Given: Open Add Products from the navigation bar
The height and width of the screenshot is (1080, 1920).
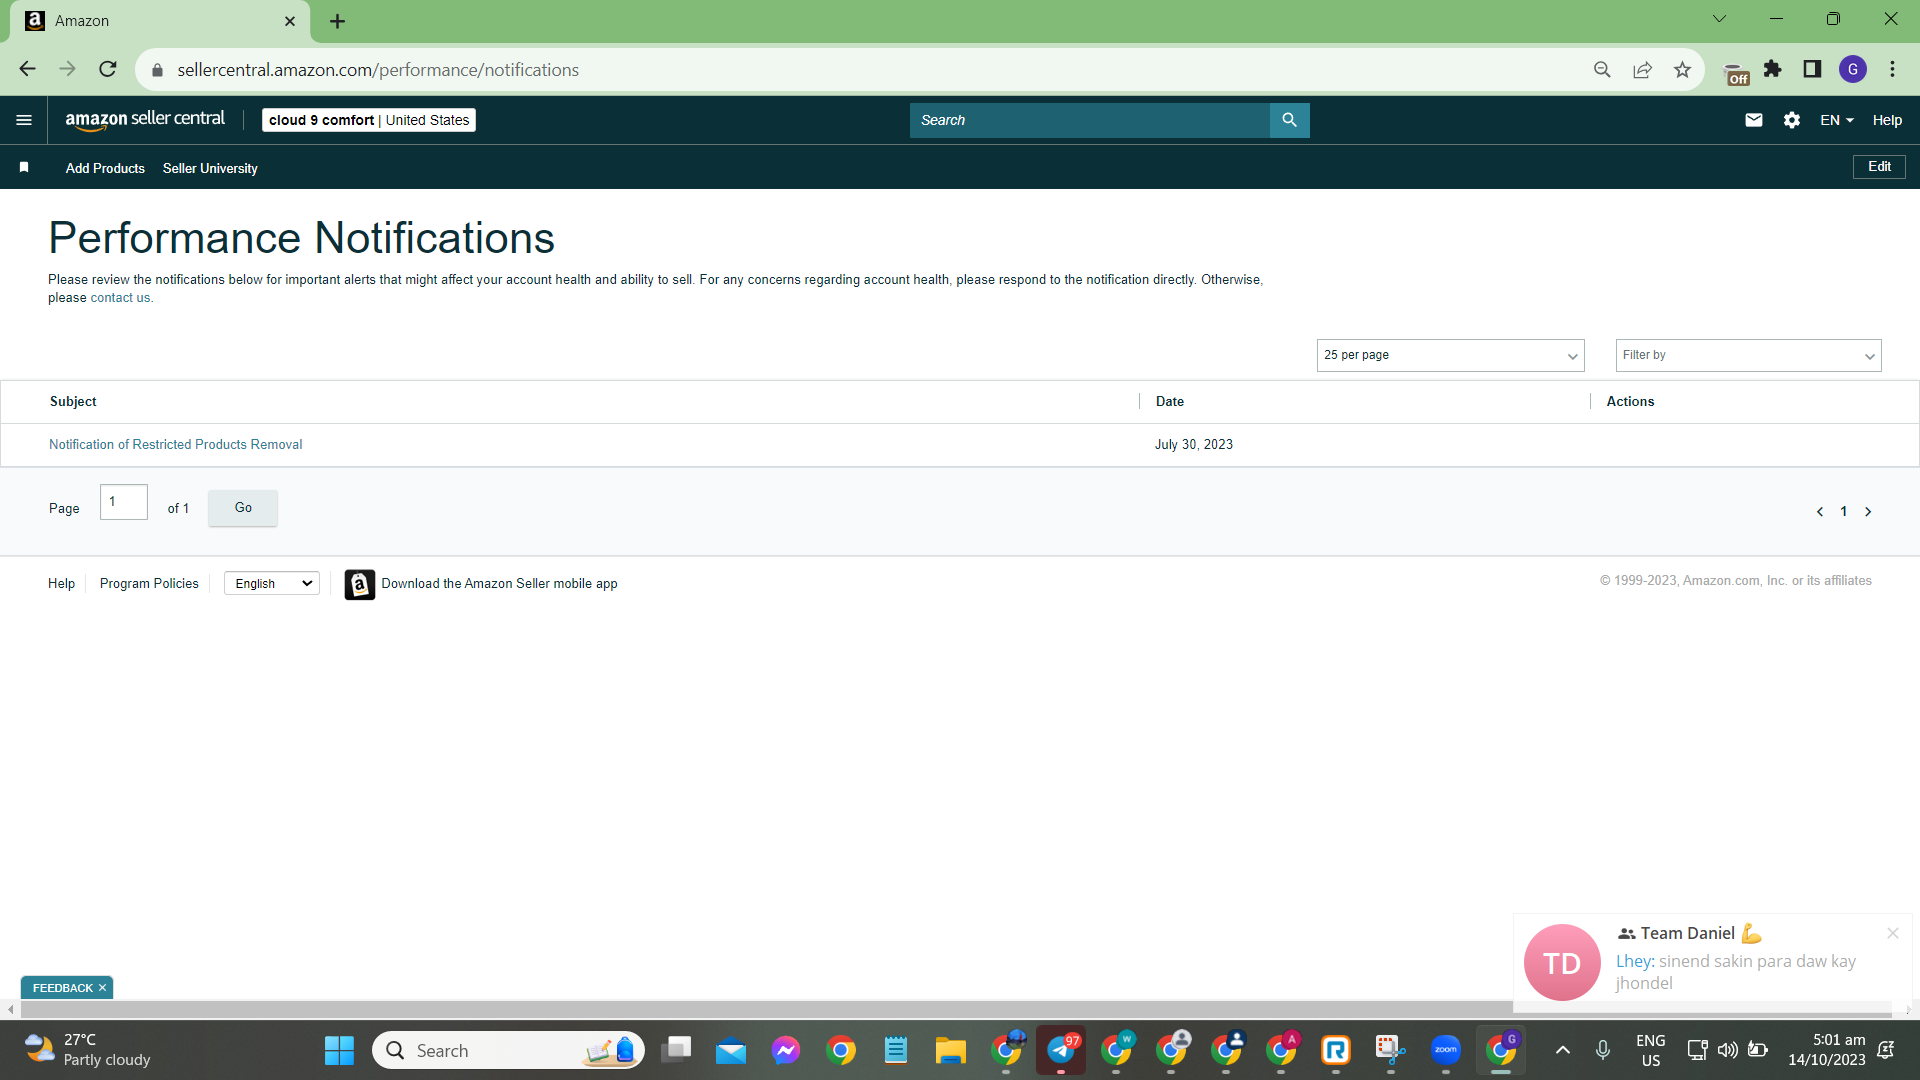Looking at the screenshot, I should pyautogui.click(x=105, y=168).
